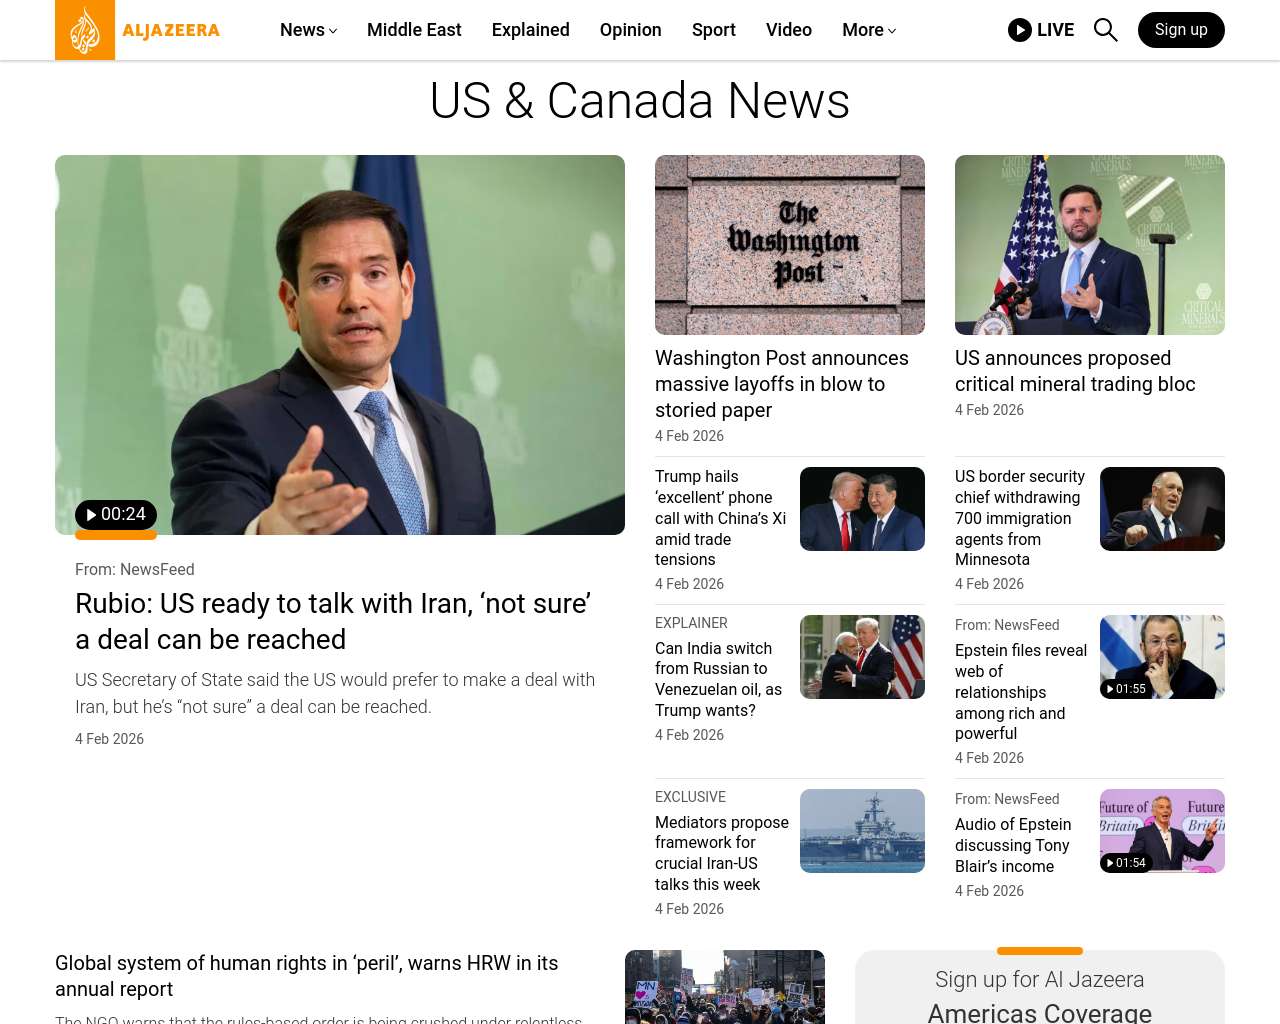Play the 01:54 Tony Blair video
The height and width of the screenshot is (1024, 1280).
[1125, 863]
